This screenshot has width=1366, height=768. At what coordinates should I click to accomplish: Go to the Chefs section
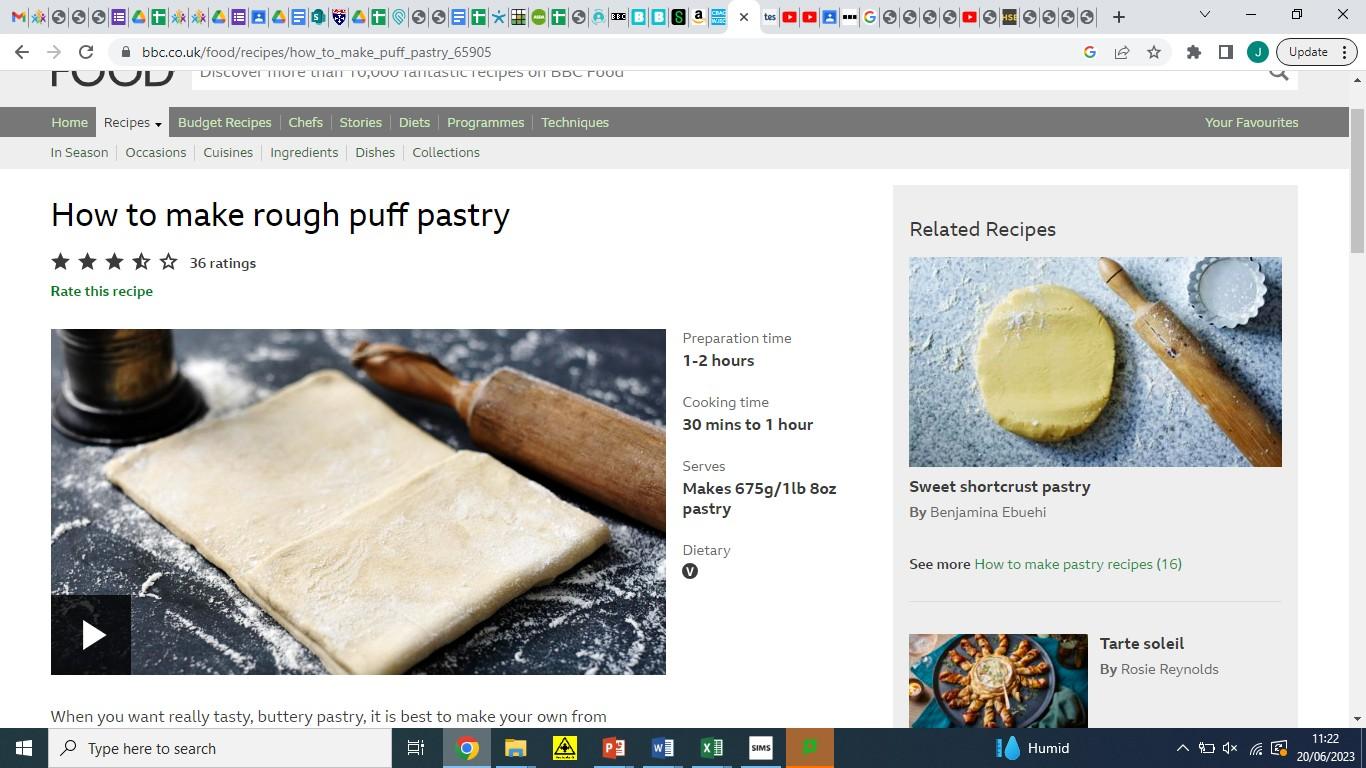(x=306, y=122)
